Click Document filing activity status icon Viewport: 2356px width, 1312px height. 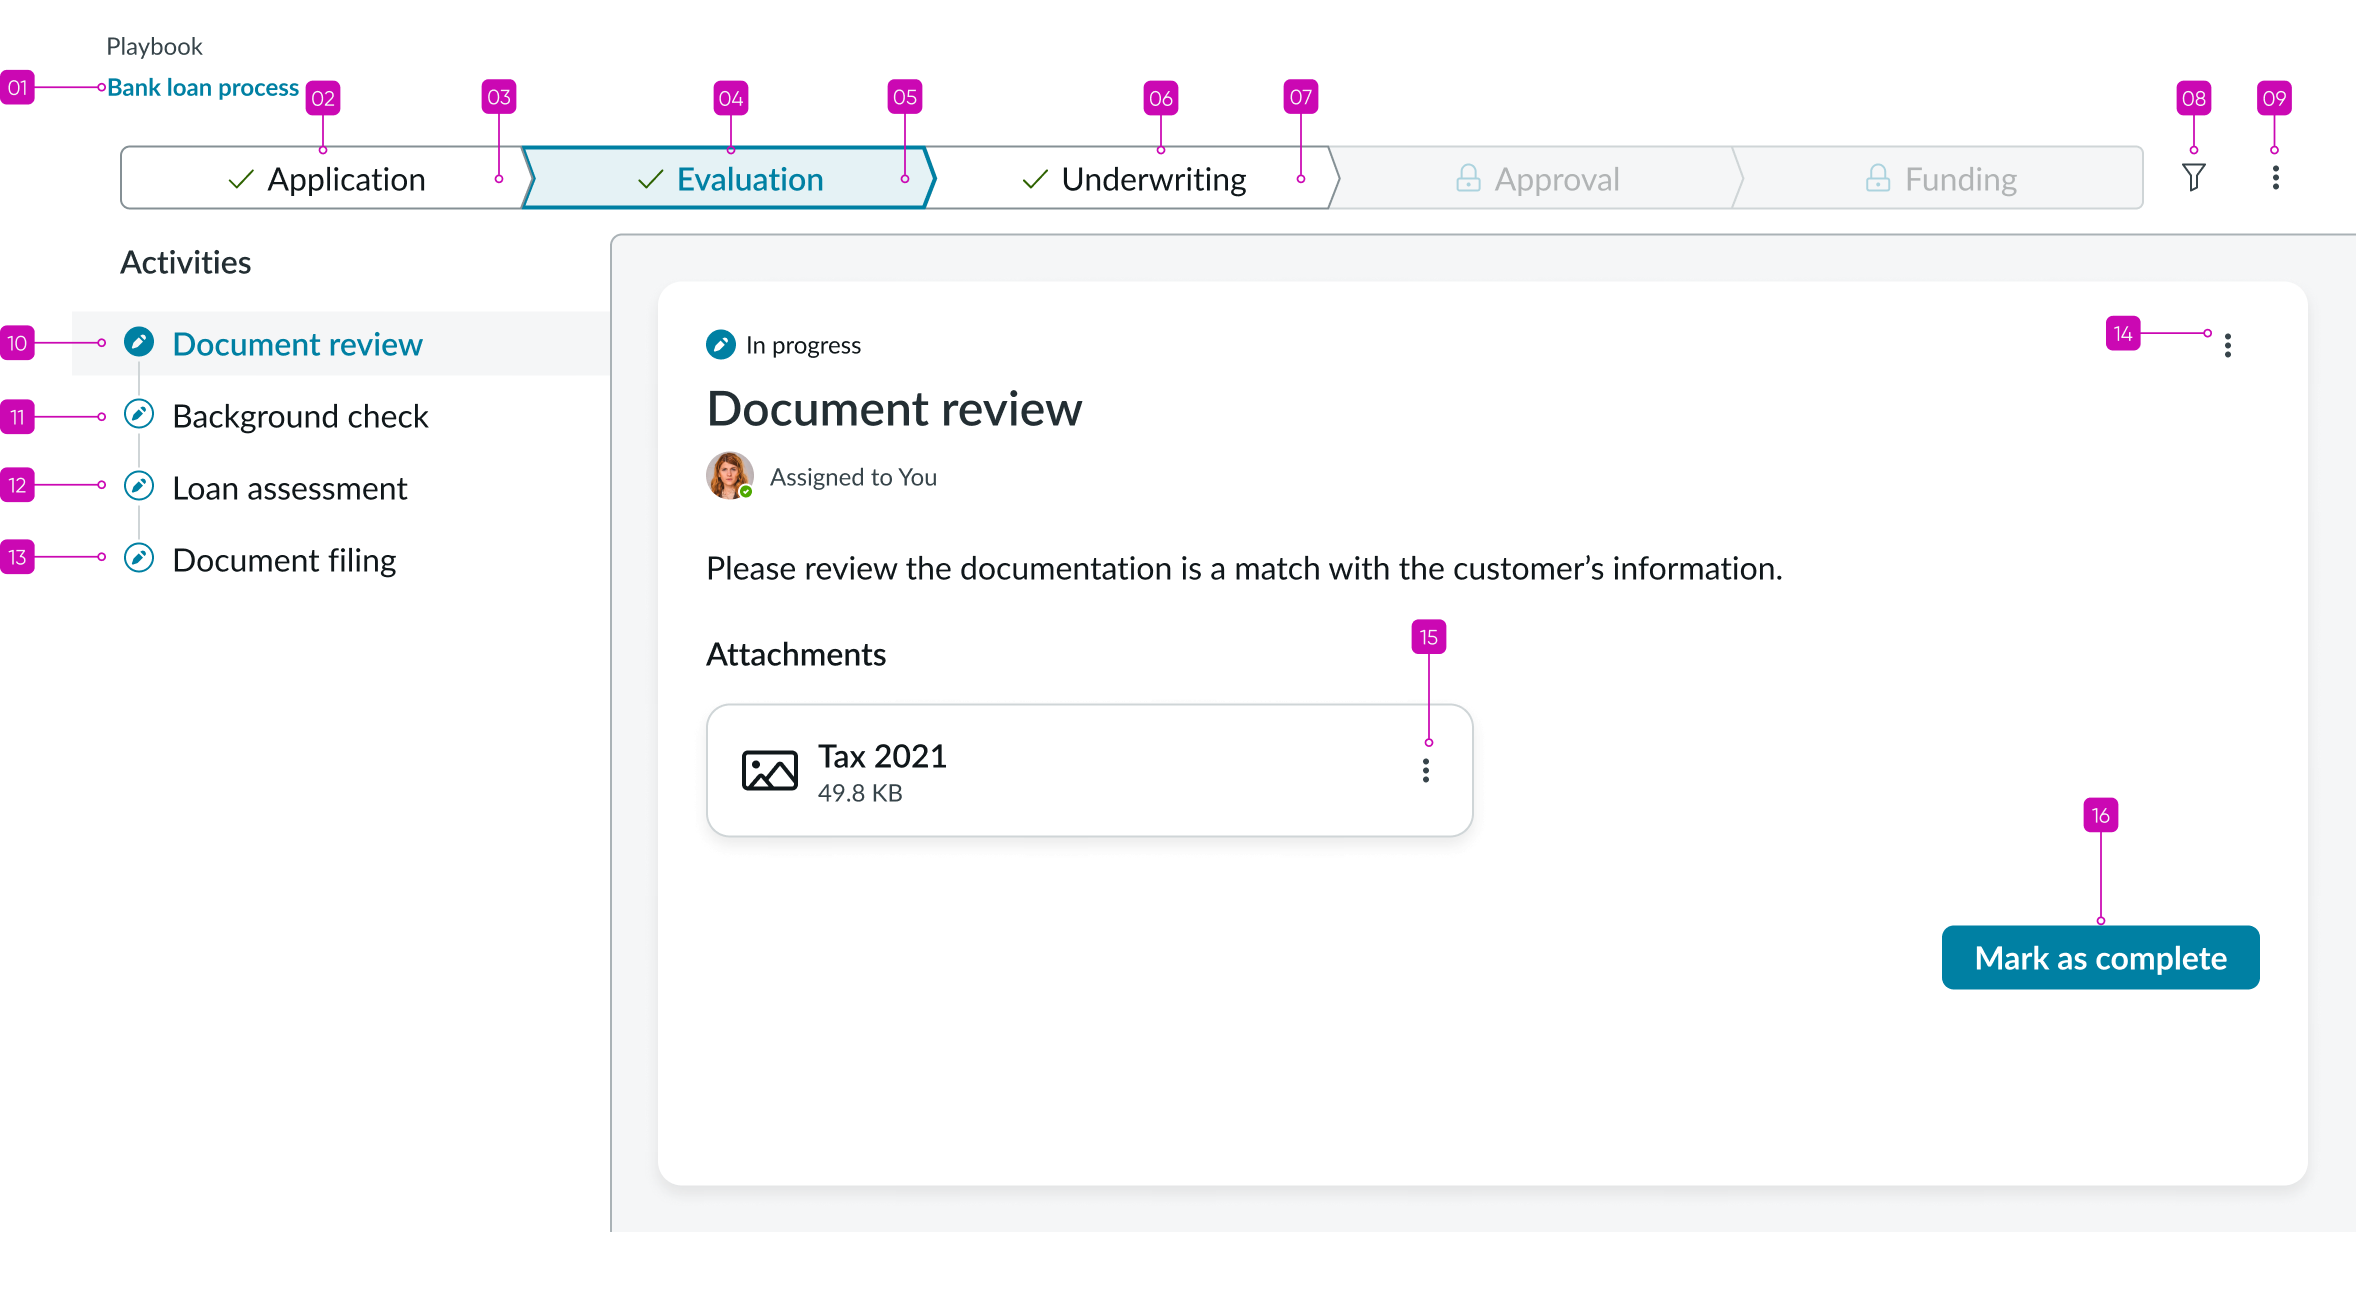pyautogui.click(x=139, y=558)
